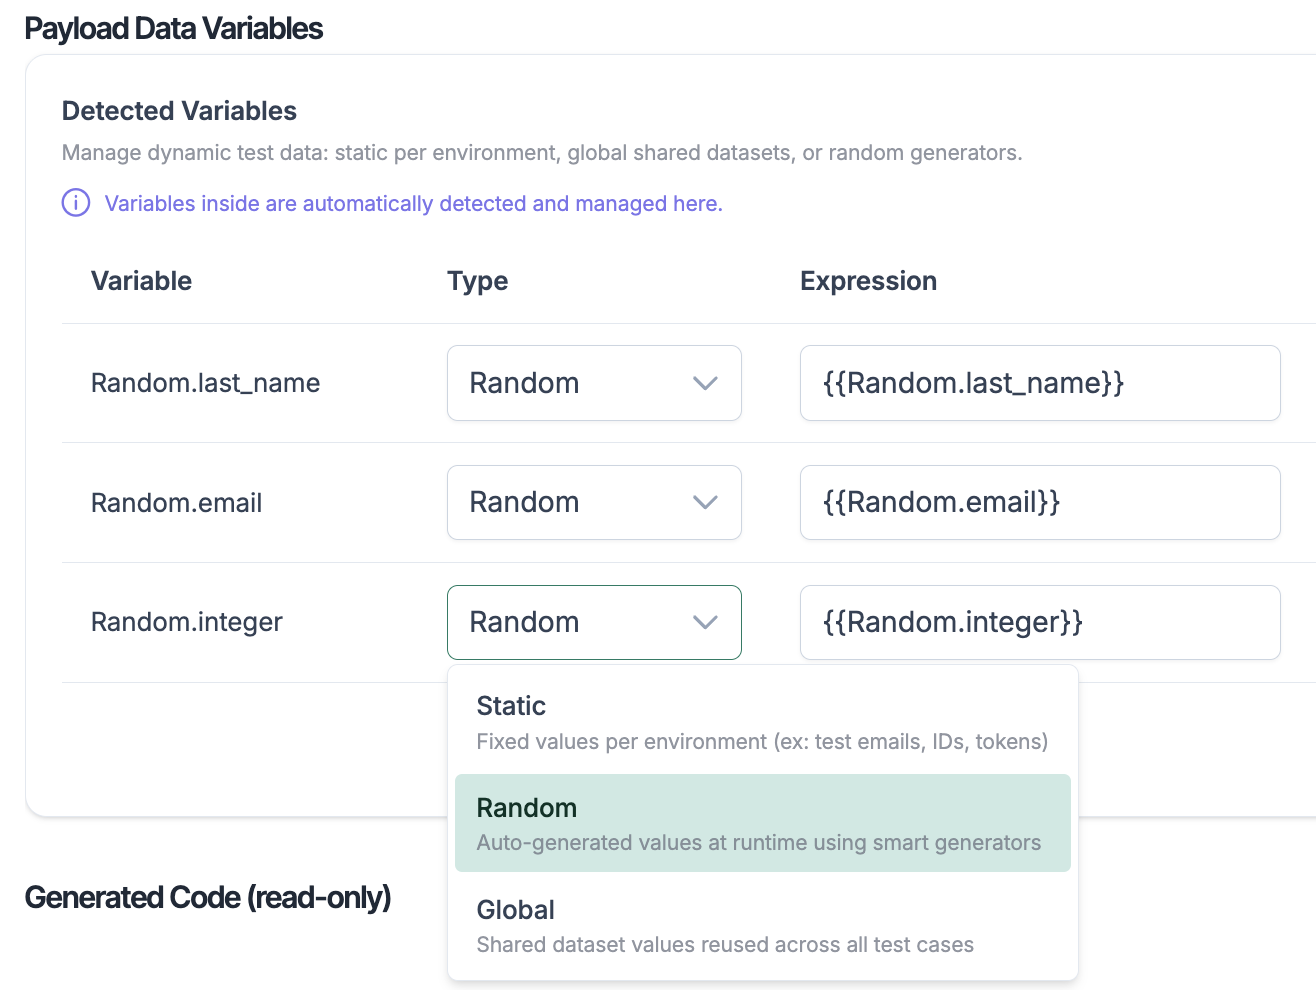The height and width of the screenshot is (990, 1316).
Task: Click the {{Random.last_name}} expression field
Action: point(1039,383)
